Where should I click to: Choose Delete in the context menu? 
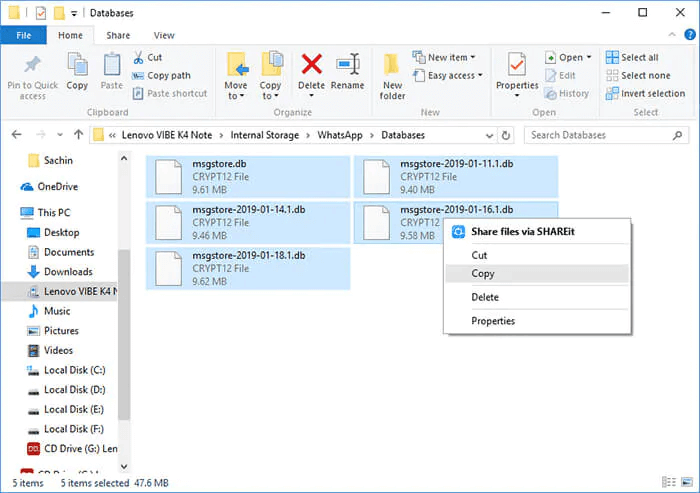pos(537,297)
